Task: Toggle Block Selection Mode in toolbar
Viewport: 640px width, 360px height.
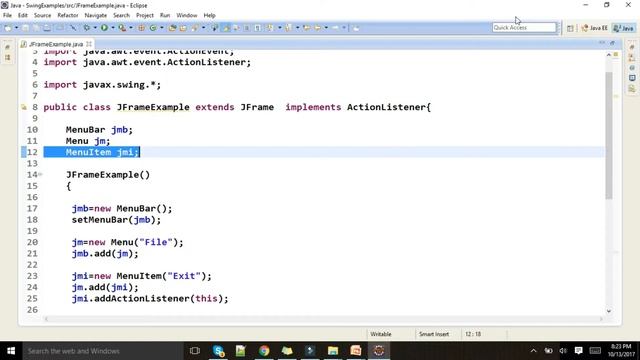Action: [246, 28]
